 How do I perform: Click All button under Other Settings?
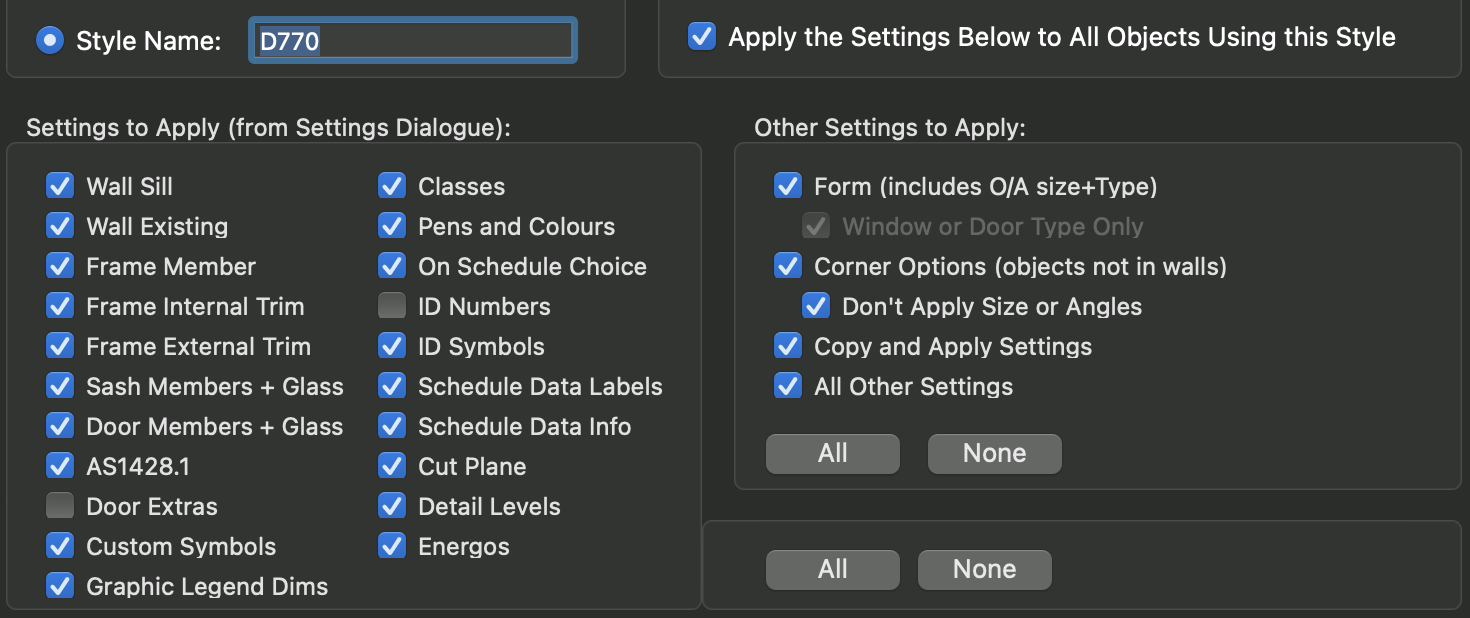click(x=832, y=454)
